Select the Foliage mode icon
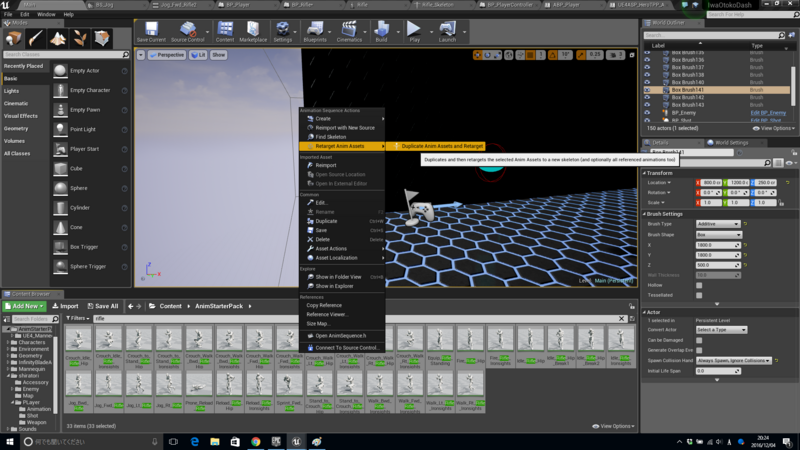The image size is (800, 450). (x=80, y=38)
